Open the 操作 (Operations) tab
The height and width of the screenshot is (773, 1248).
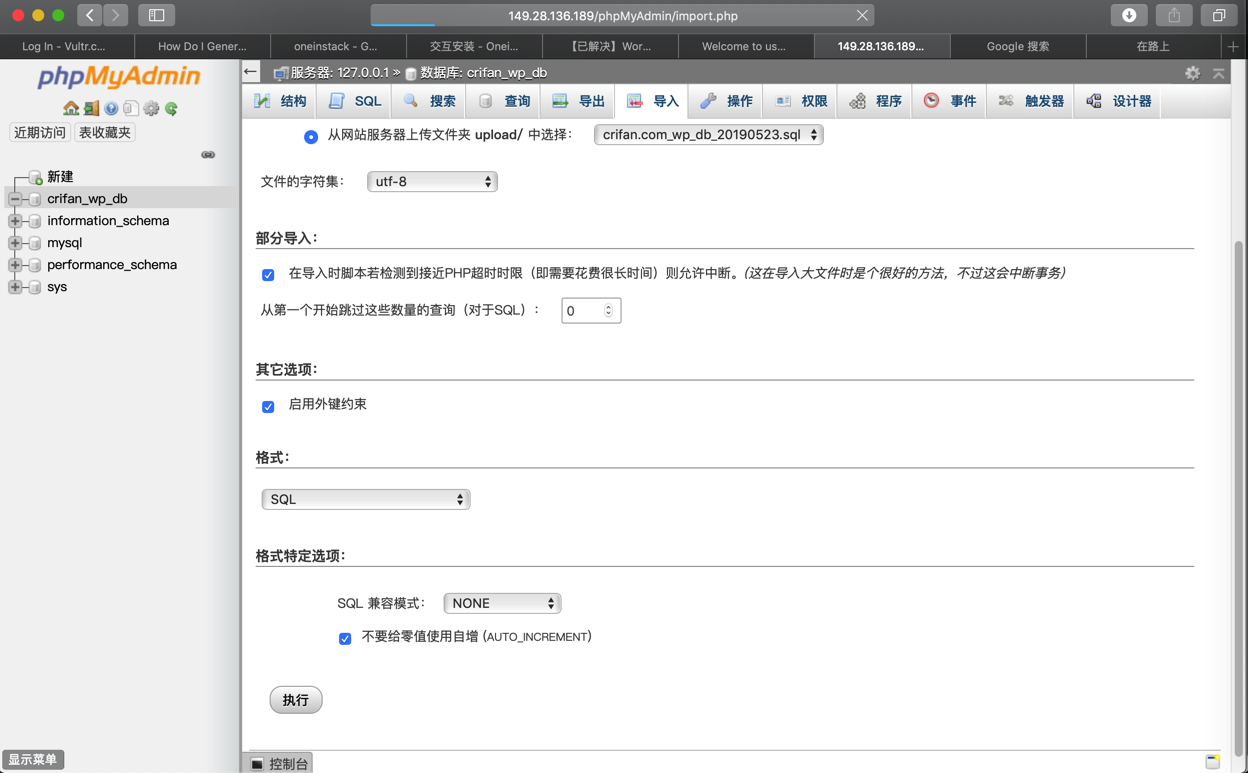point(727,101)
